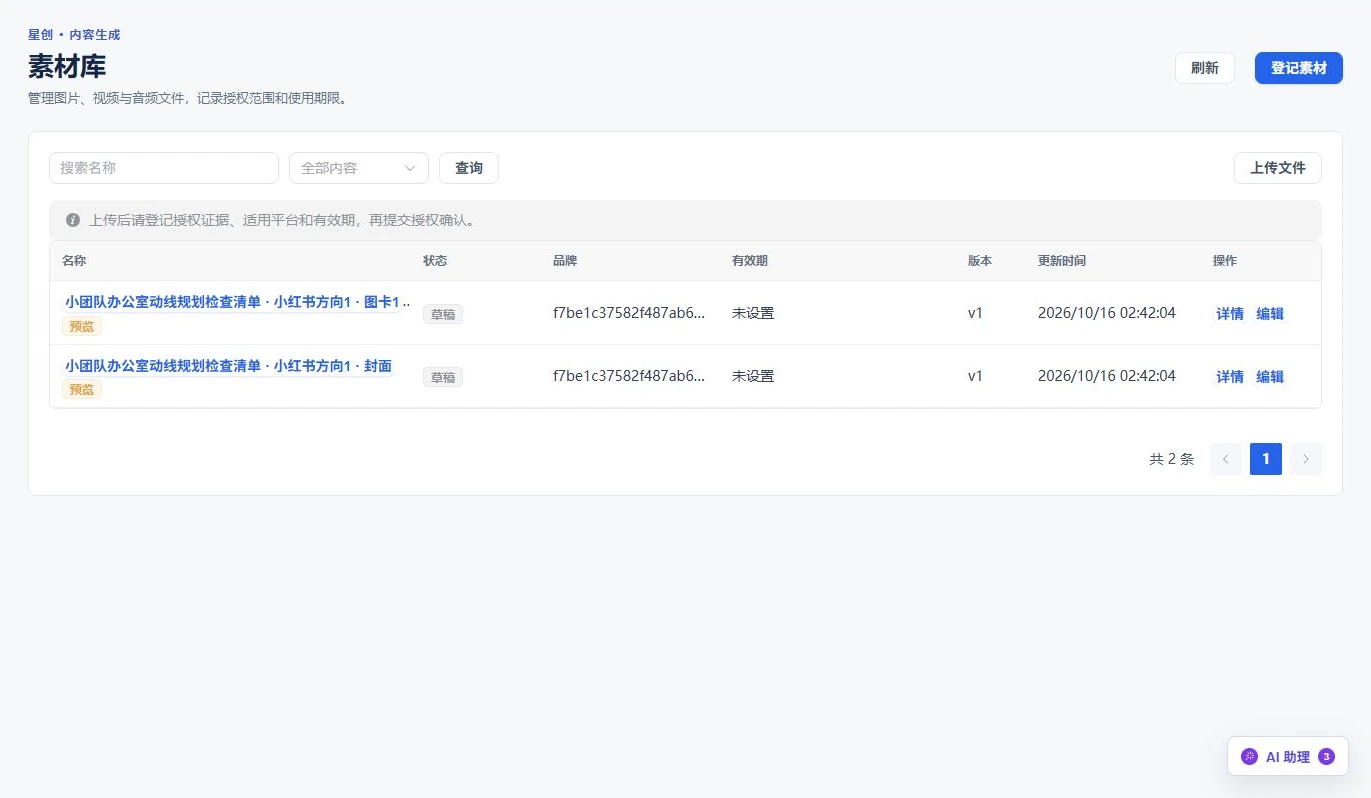Expand the 全部内容 filter dropdown
This screenshot has height=798, width=1371.
tap(359, 168)
